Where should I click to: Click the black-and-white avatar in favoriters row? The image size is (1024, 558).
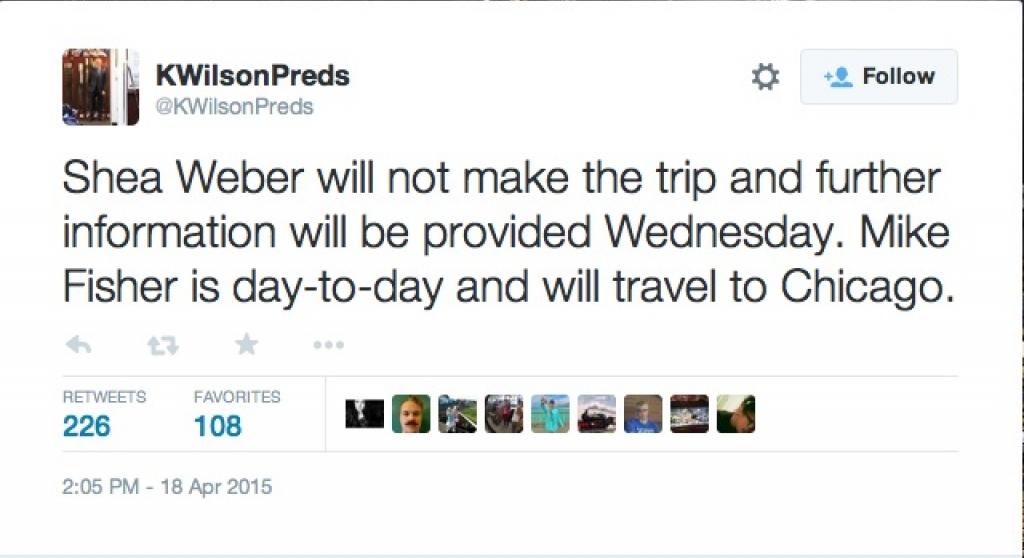pos(364,413)
